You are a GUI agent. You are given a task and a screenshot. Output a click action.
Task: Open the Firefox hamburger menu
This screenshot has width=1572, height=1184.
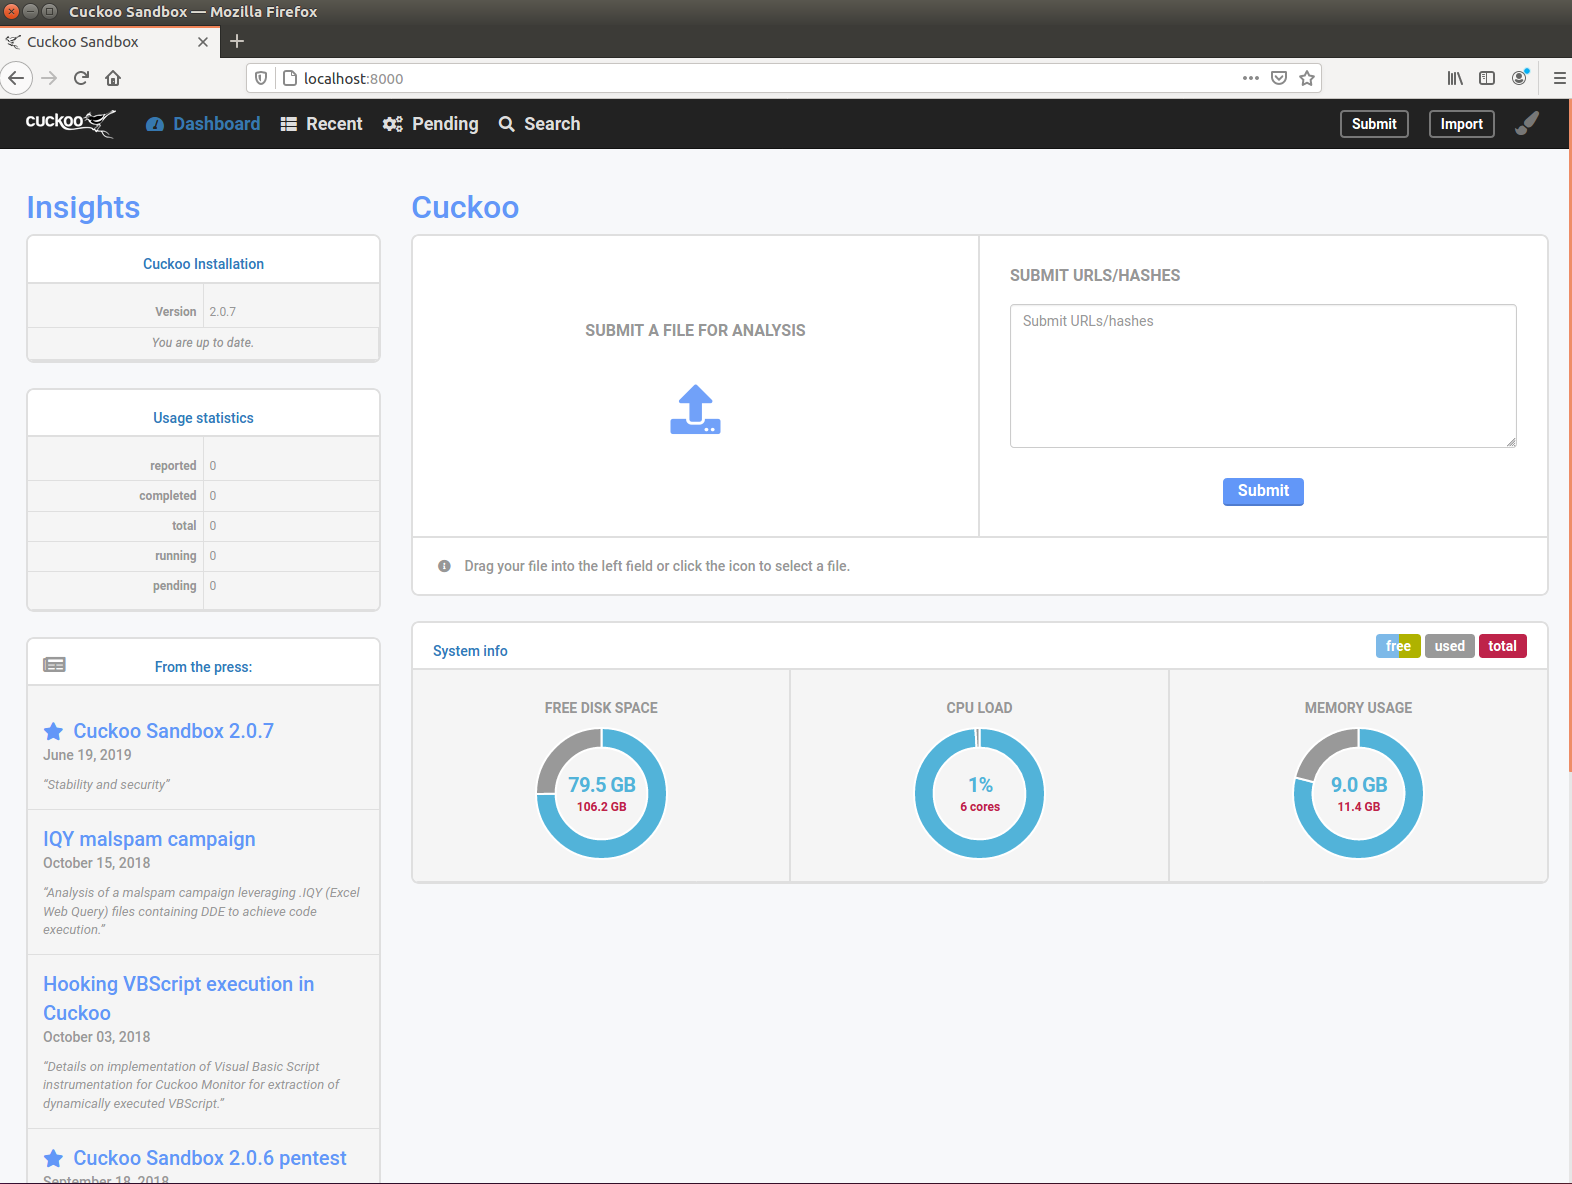point(1559,78)
